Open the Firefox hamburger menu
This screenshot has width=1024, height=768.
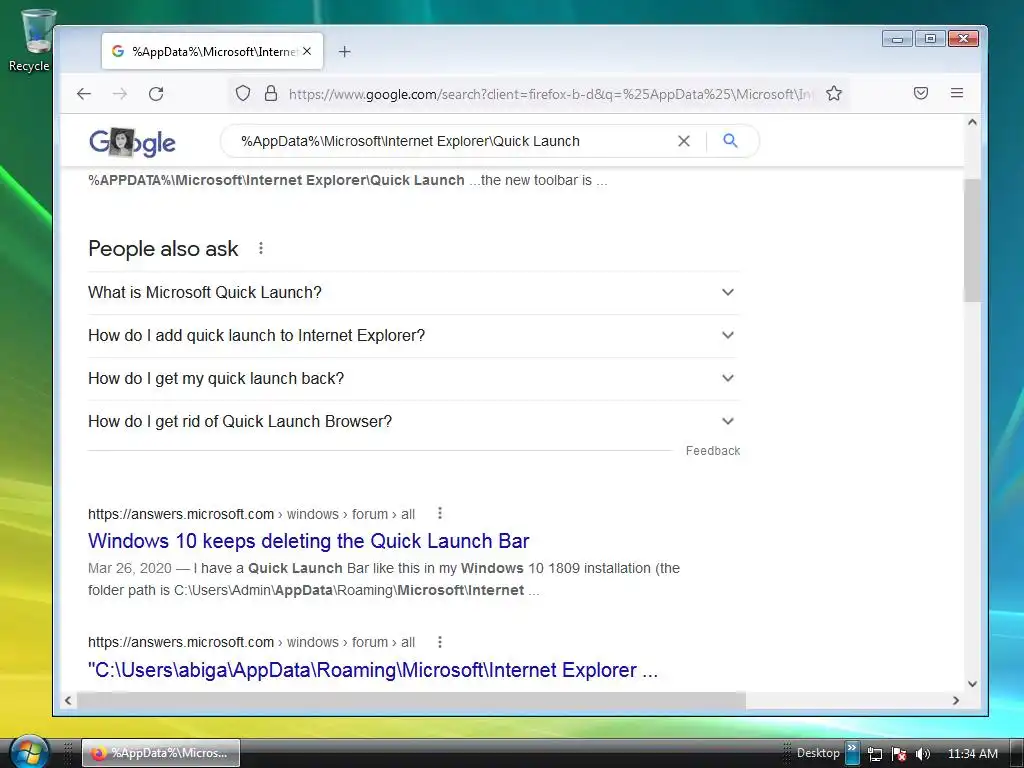click(x=957, y=93)
